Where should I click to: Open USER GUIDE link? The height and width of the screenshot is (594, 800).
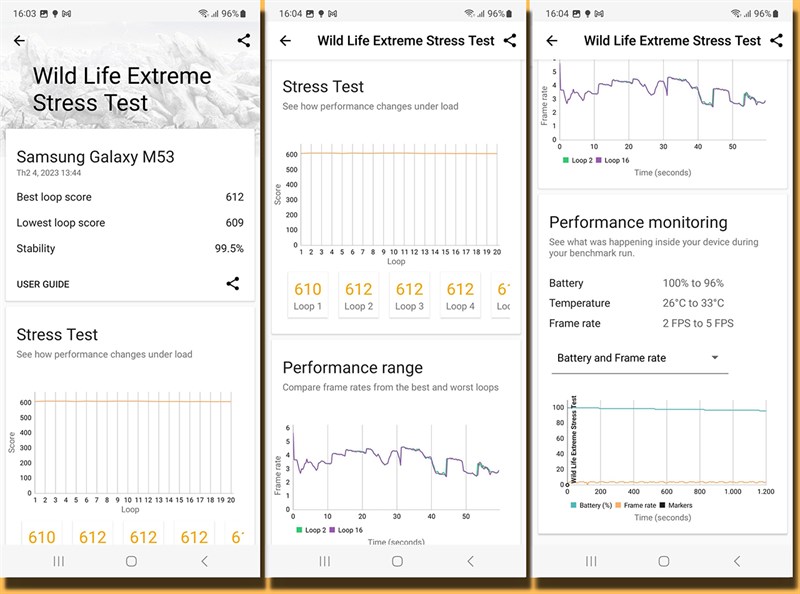pyautogui.click(x=43, y=284)
